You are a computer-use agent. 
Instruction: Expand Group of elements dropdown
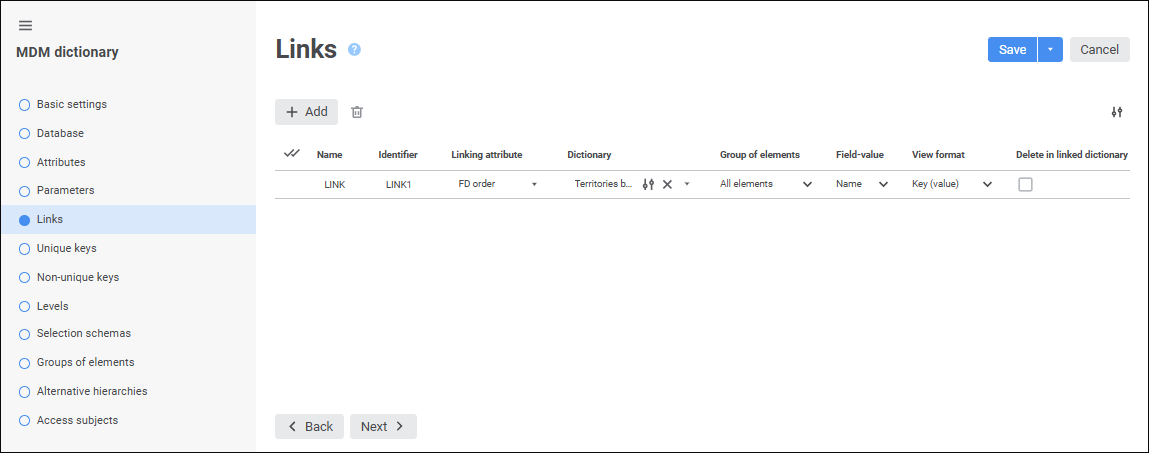(807, 184)
